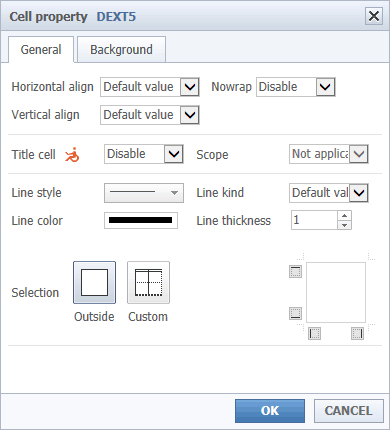Open the Vertical align dropdown

150,115
